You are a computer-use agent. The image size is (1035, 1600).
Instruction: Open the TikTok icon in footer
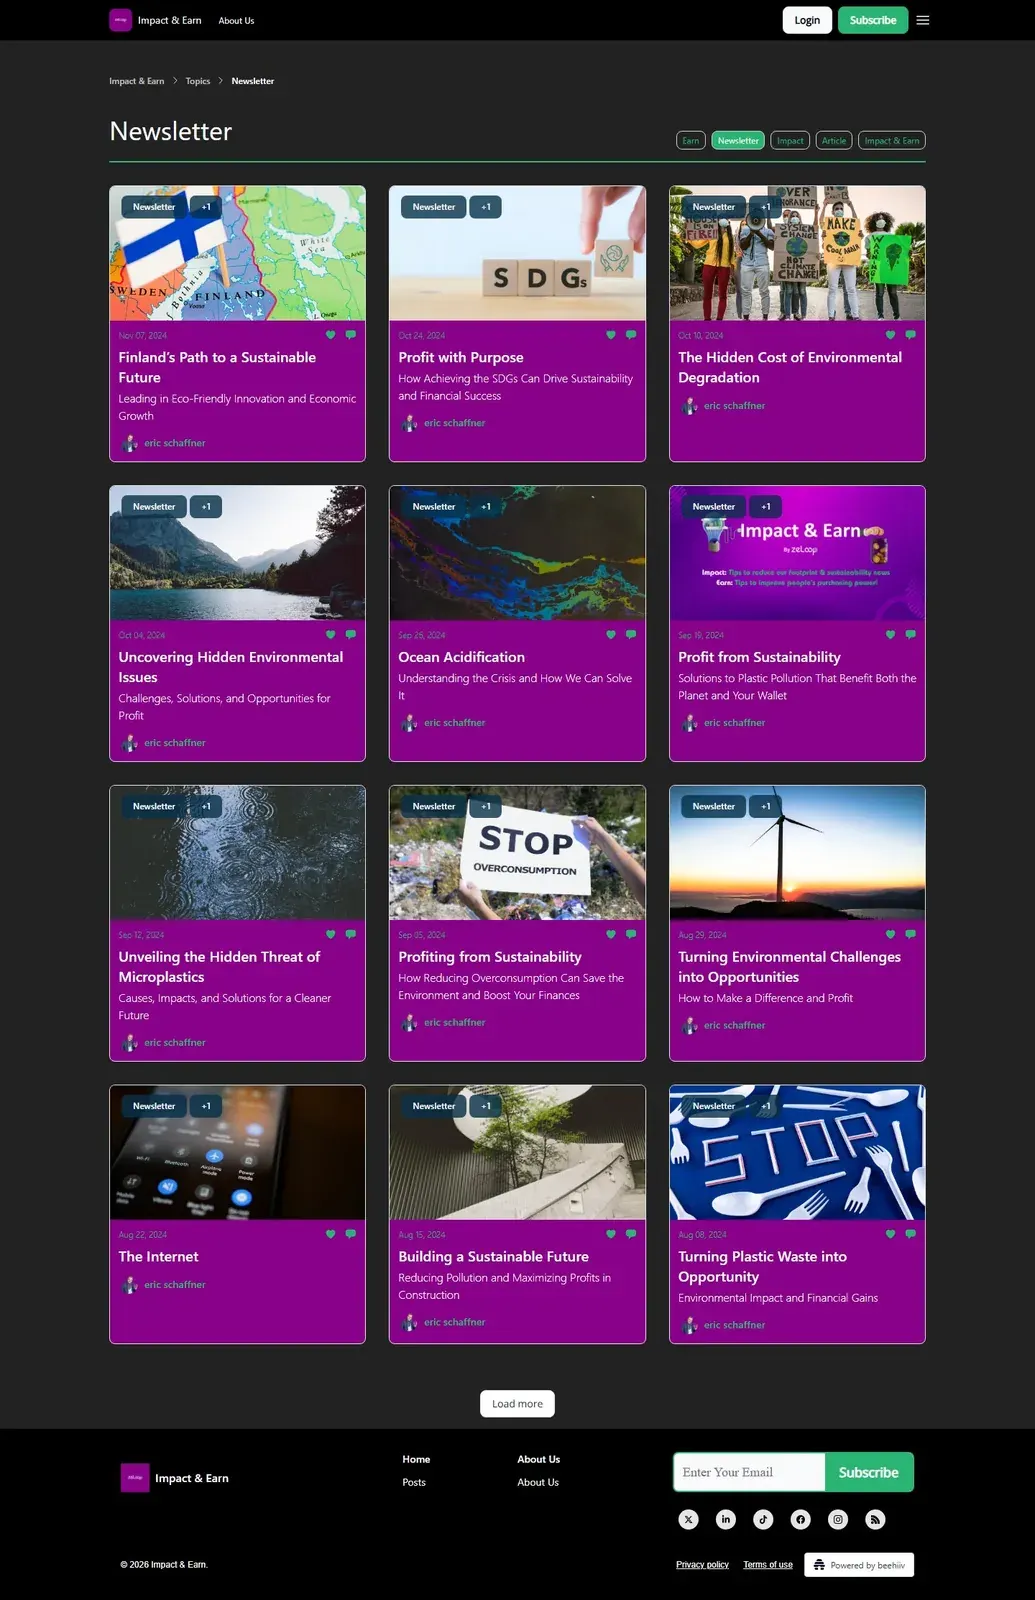tap(763, 1519)
